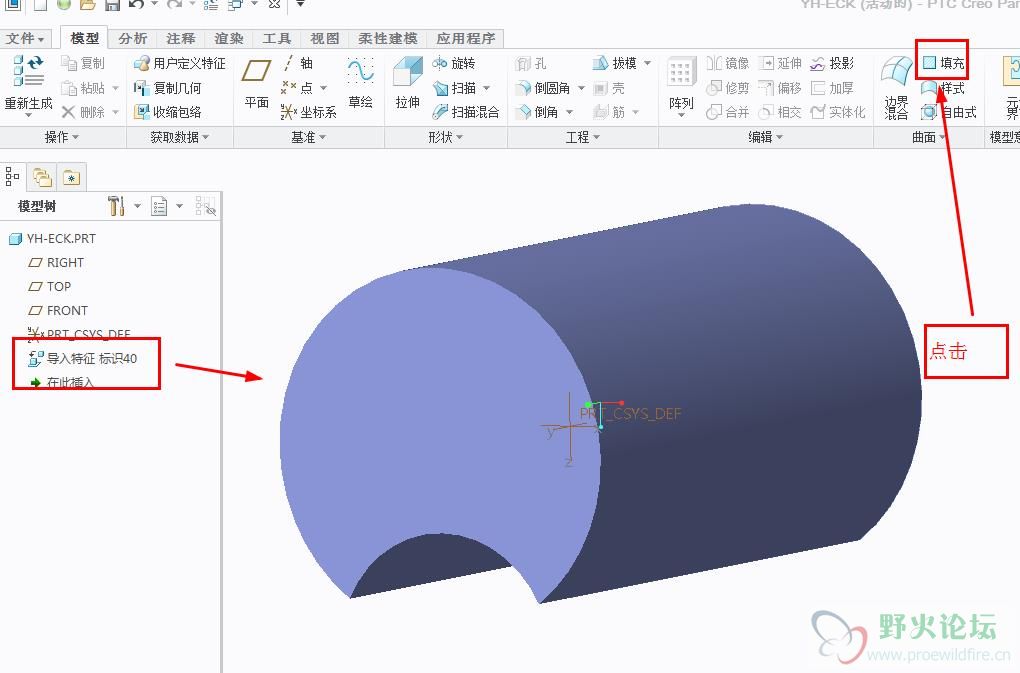Switch to the 柔性建模 tab
The height and width of the screenshot is (673, 1020).
click(388, 38)
